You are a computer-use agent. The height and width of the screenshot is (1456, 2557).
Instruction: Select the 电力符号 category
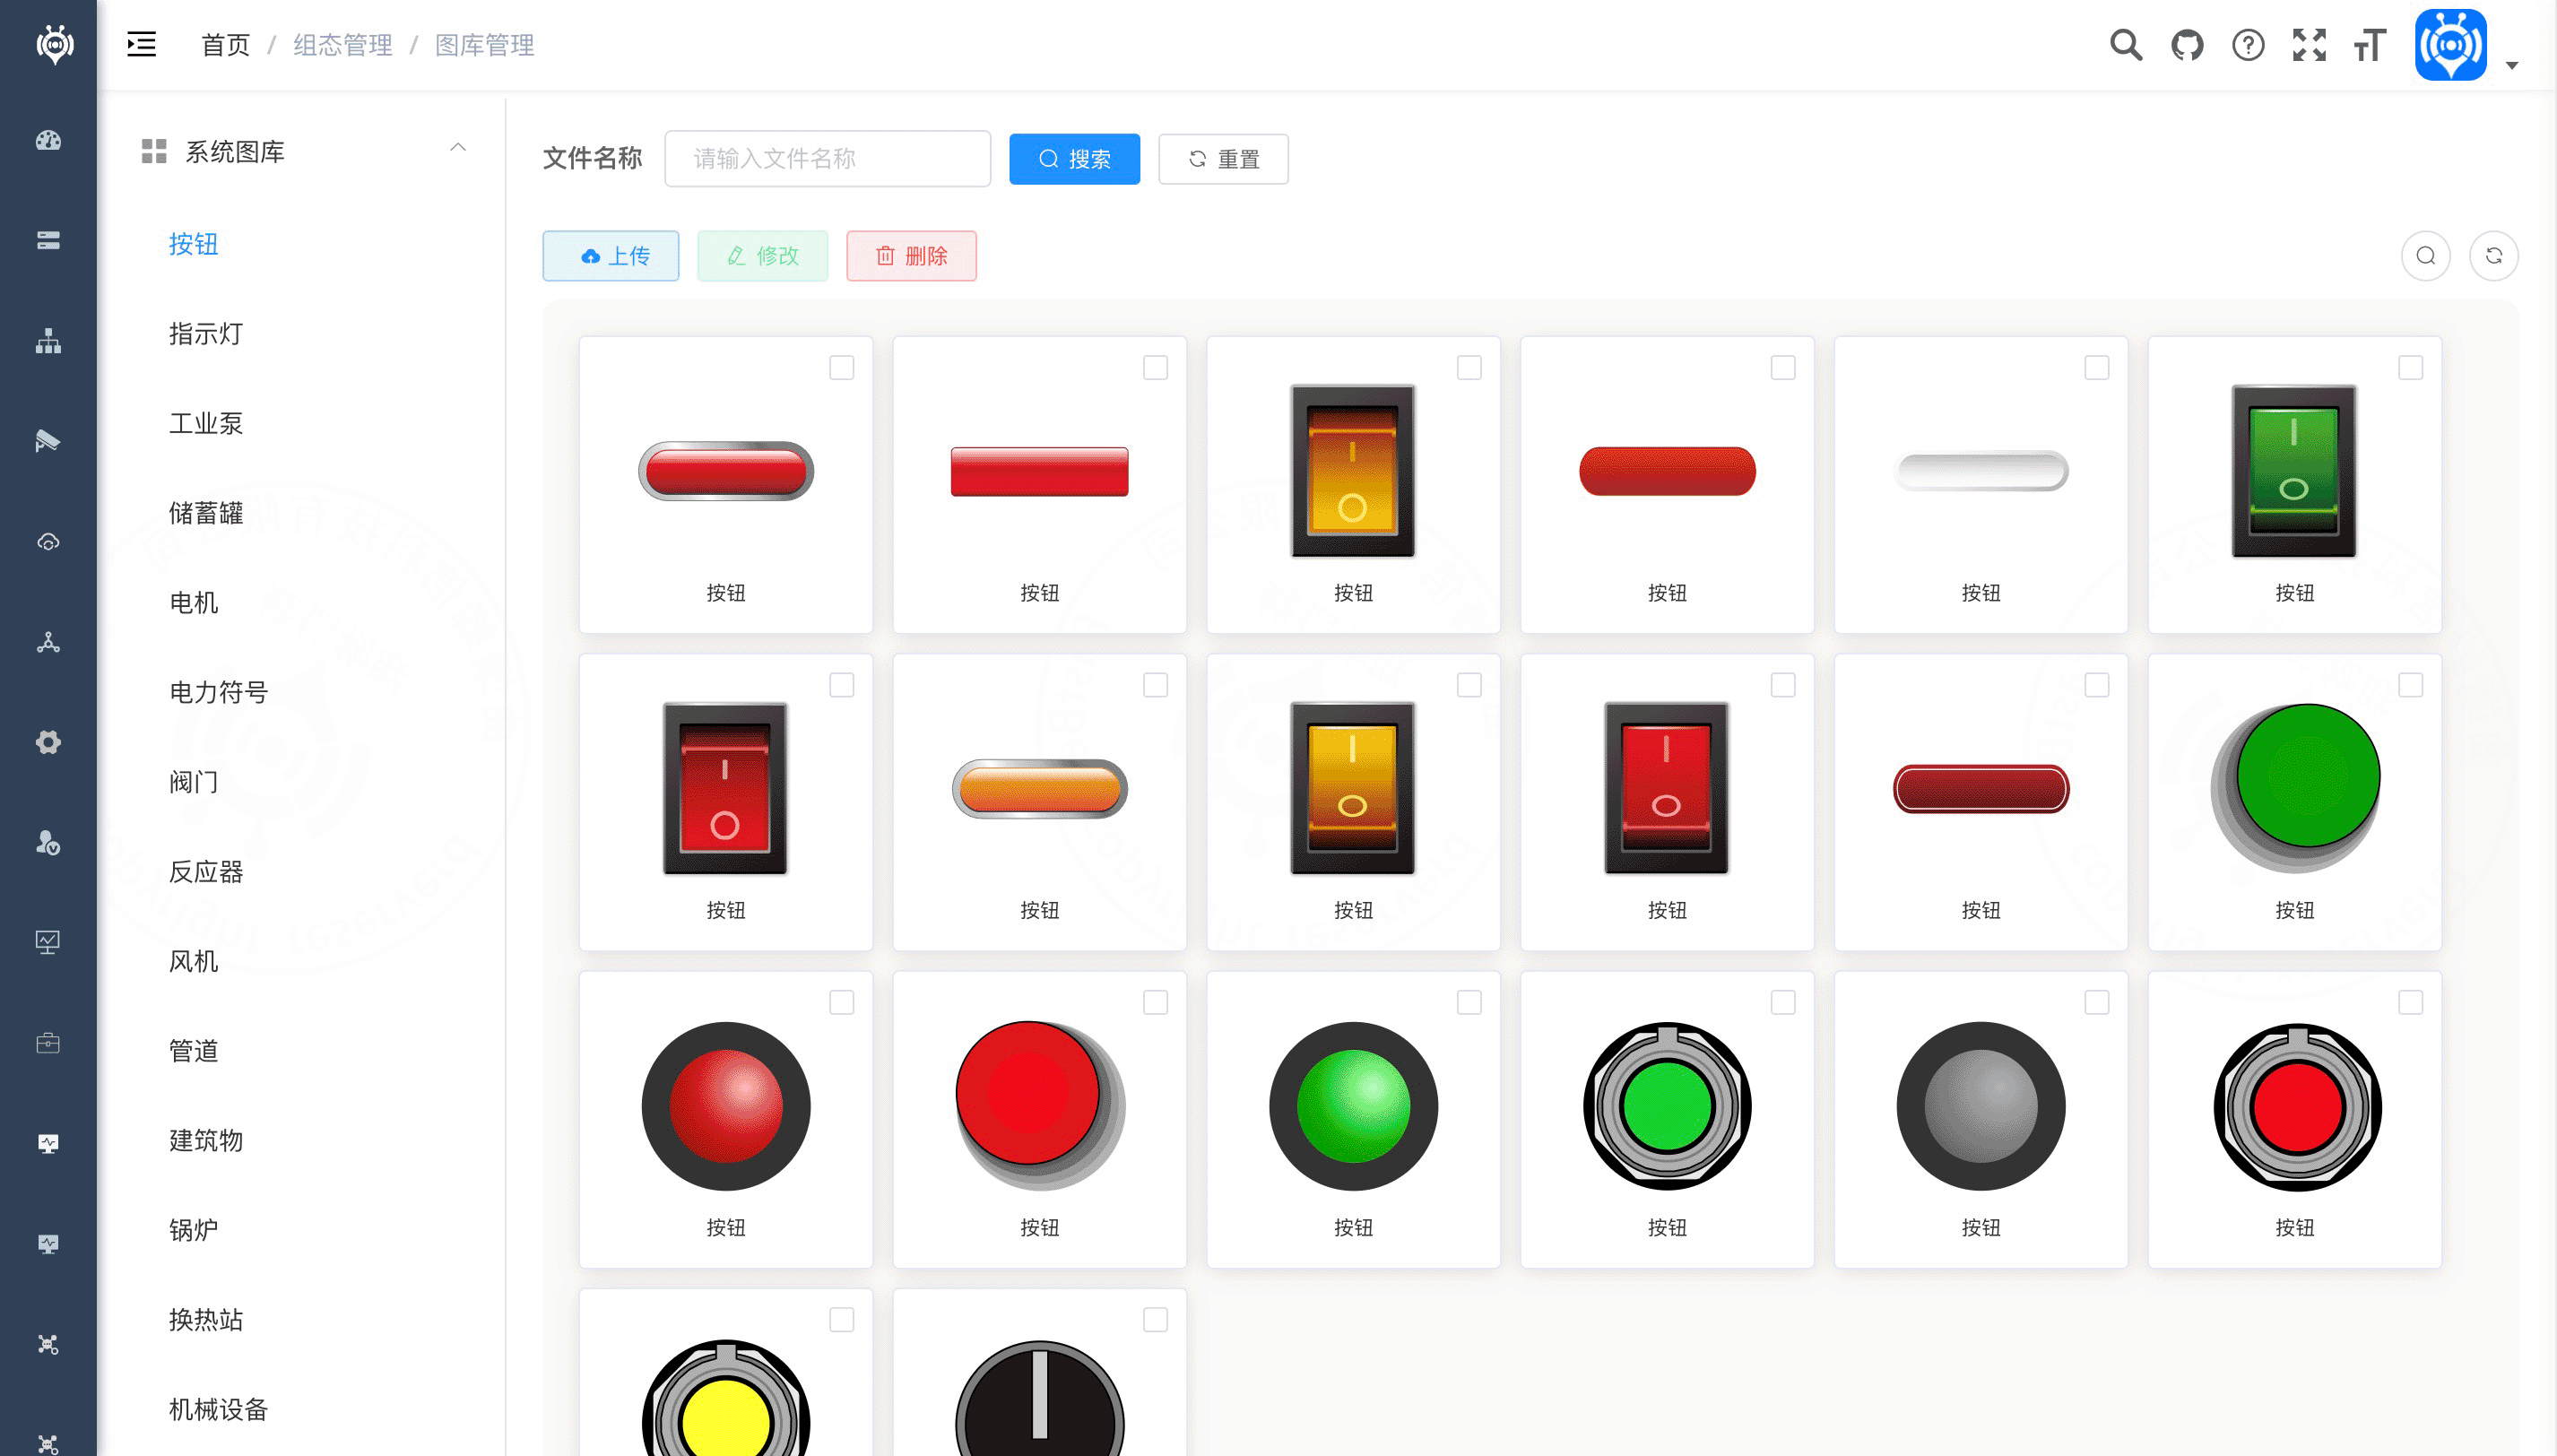(x=218, y=692)
